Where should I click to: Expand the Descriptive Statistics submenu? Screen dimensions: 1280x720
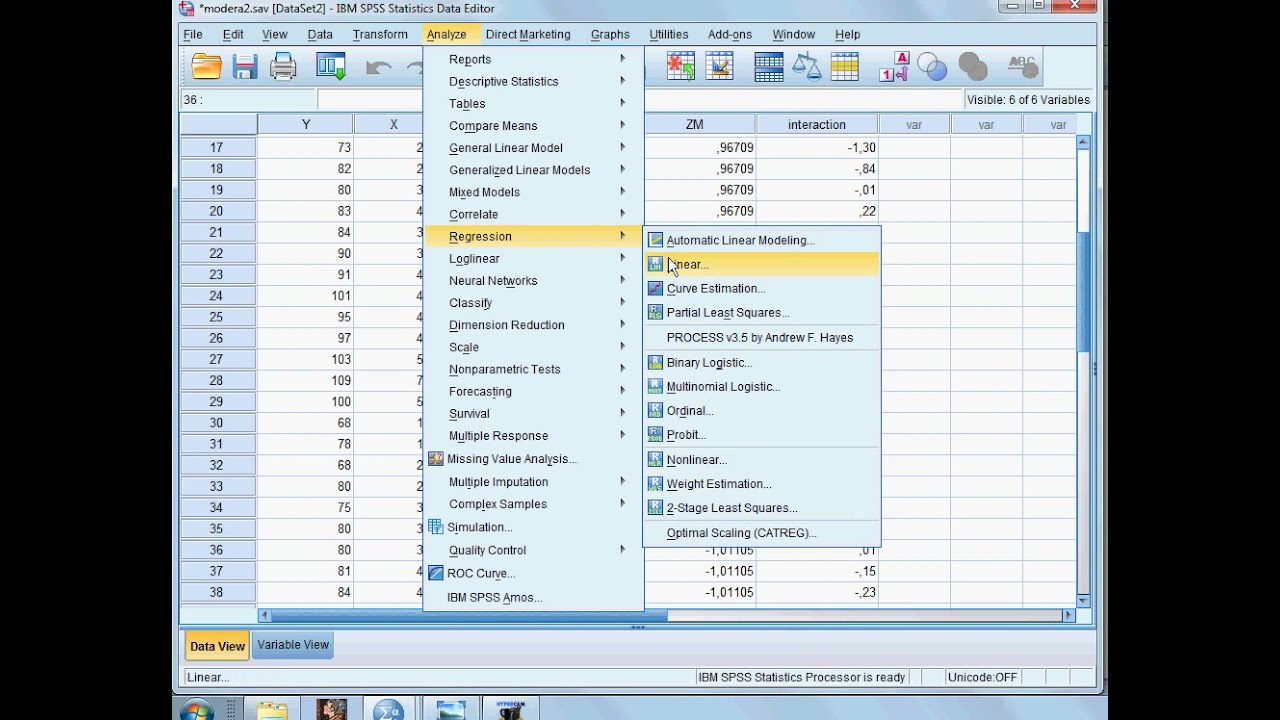[532, 81]
